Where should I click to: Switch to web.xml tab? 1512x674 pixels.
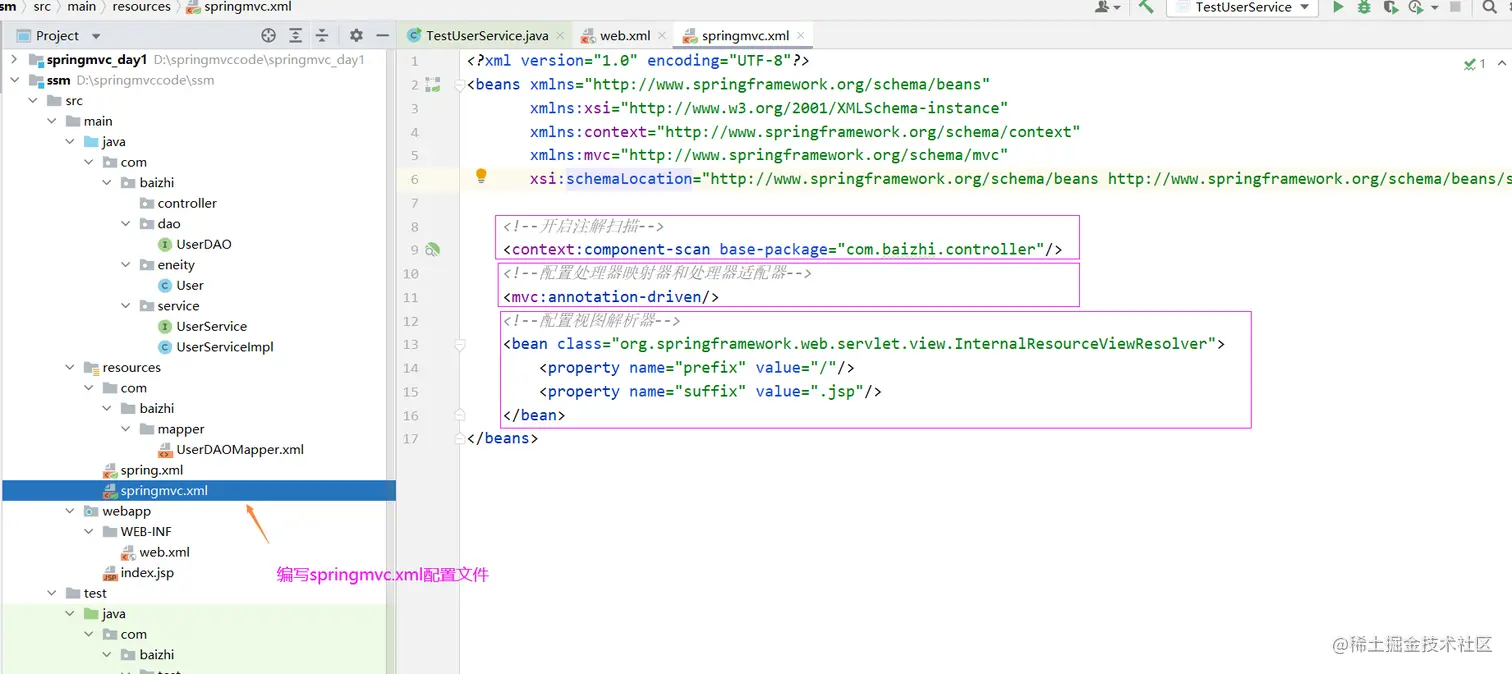tap(625, 36)
